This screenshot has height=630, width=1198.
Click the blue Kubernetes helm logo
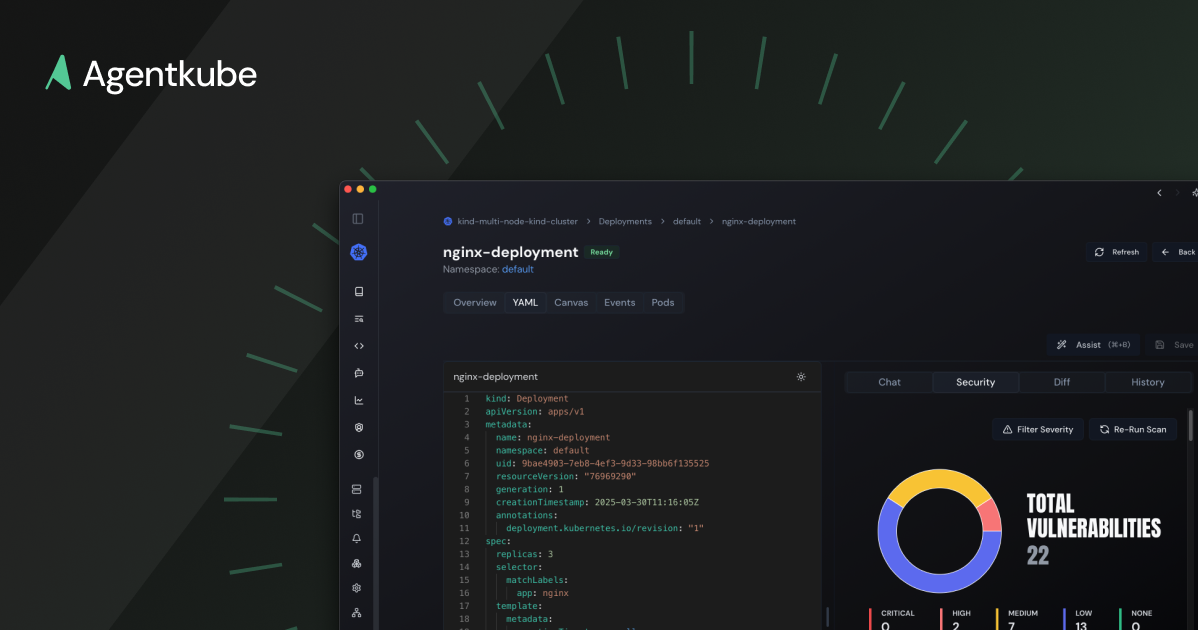click(358, 252)
